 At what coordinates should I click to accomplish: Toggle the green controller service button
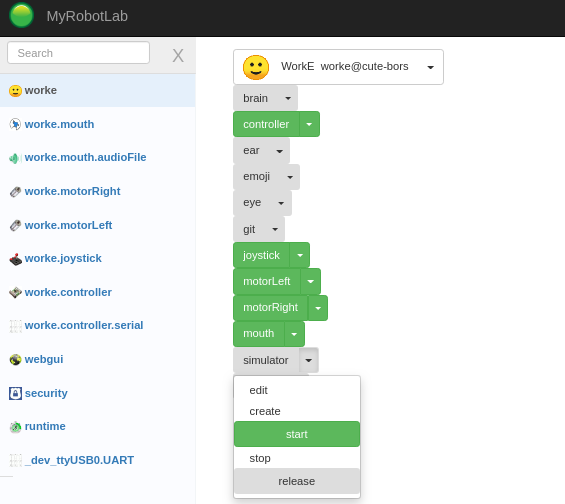coord(266,124)
